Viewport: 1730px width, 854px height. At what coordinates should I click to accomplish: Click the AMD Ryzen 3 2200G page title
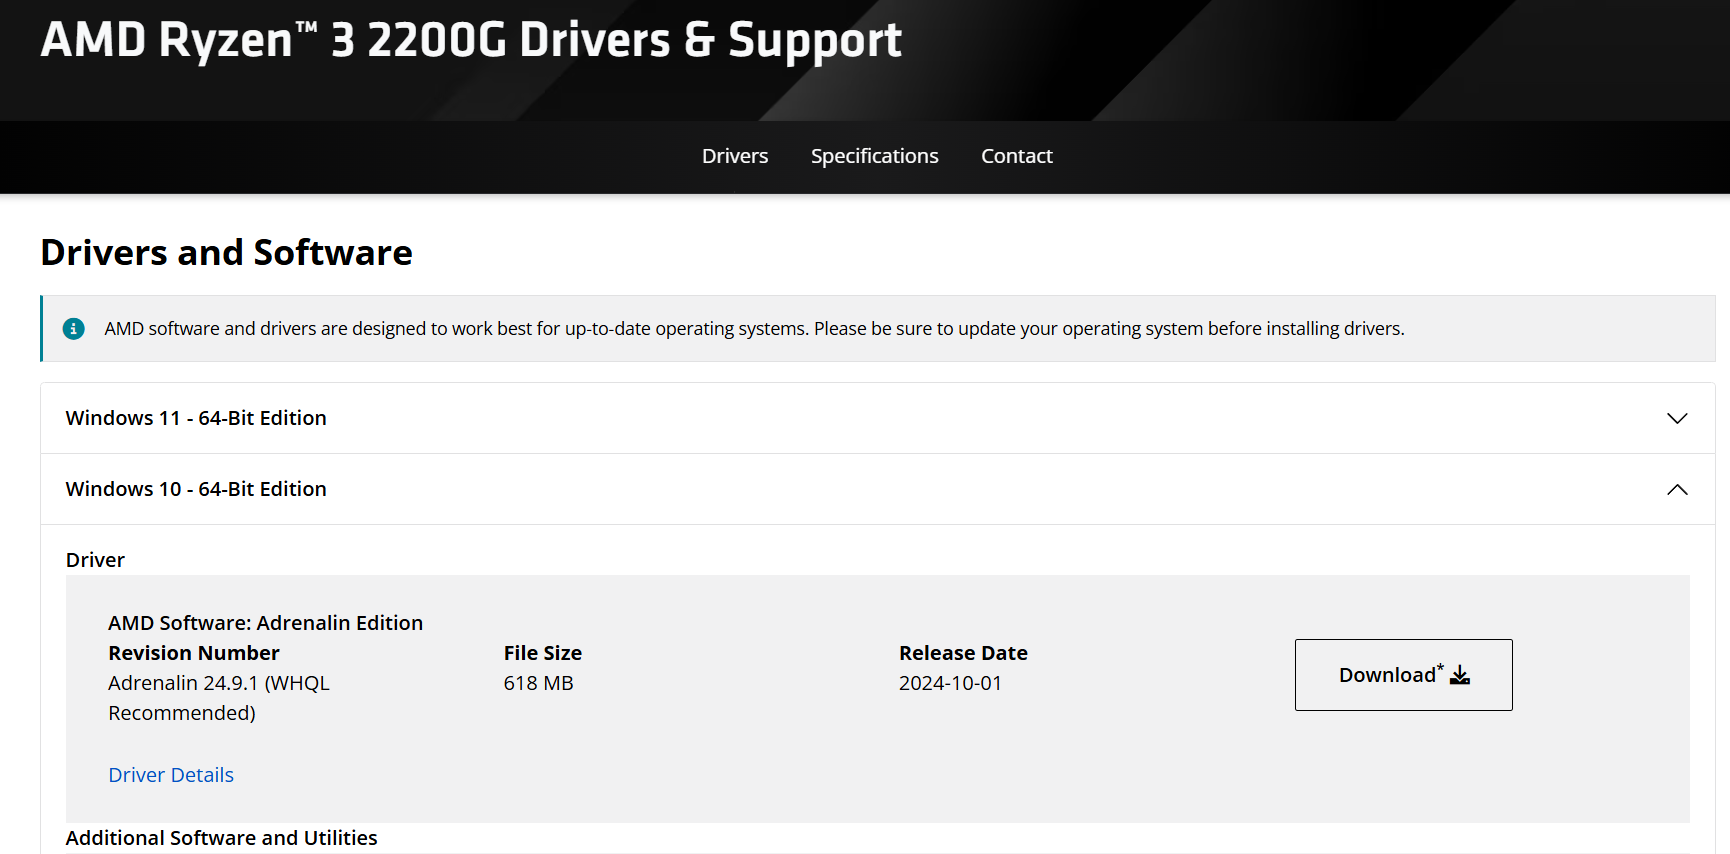click(471, 40)
